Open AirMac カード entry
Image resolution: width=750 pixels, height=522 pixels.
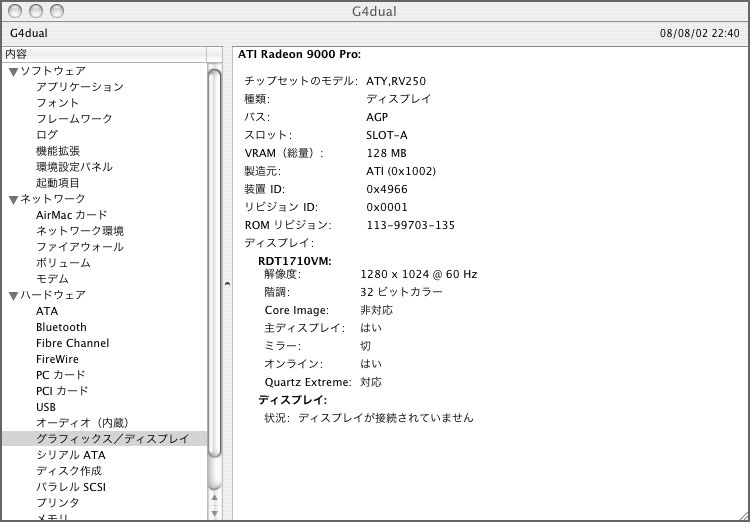(x=72, y=215)
